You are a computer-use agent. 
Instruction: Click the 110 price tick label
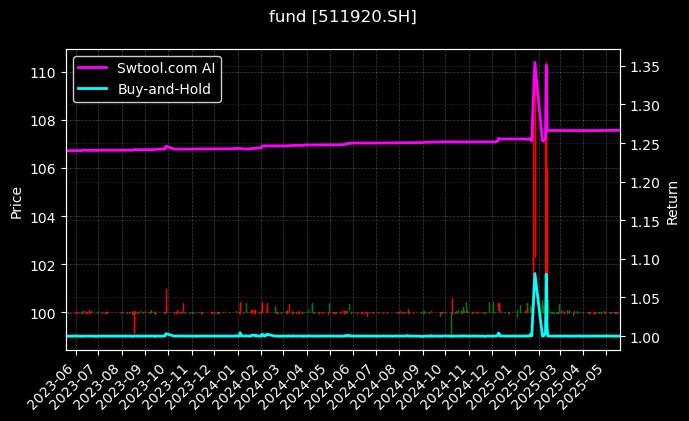pyautogui.click(x=42, y=73)
